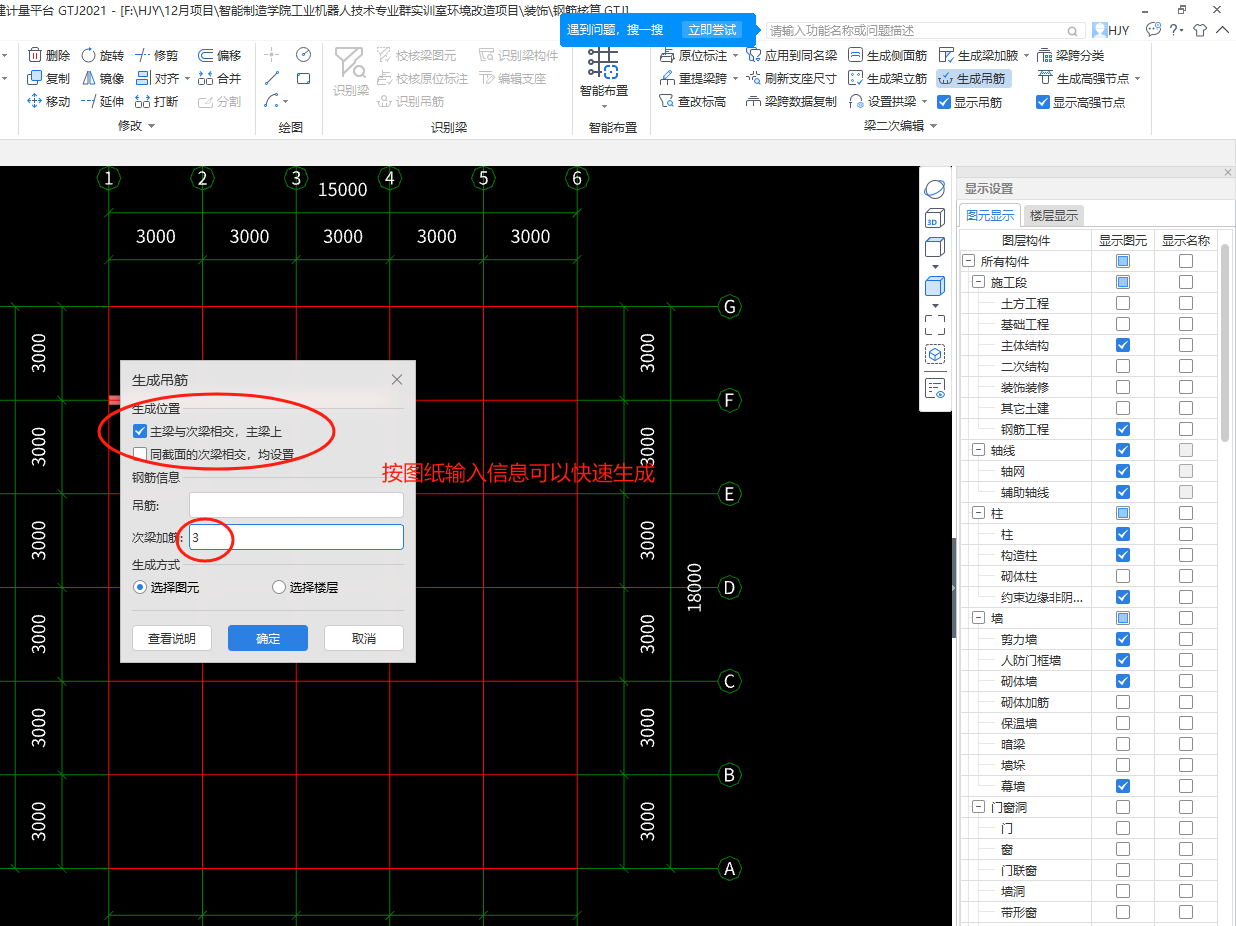Open the skin shirt icon
Screen dimensions: 1236x926
point(1200,30)
